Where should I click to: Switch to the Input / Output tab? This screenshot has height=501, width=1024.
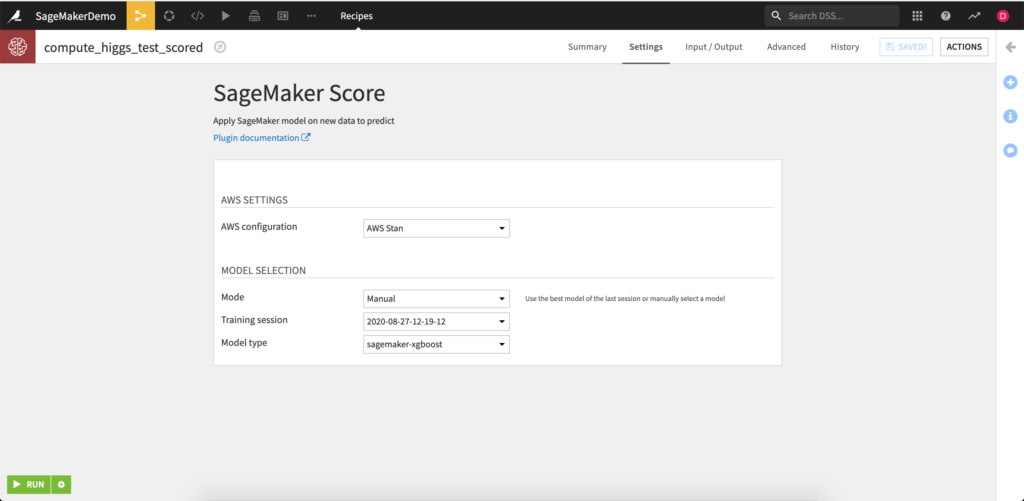(713, 47)
